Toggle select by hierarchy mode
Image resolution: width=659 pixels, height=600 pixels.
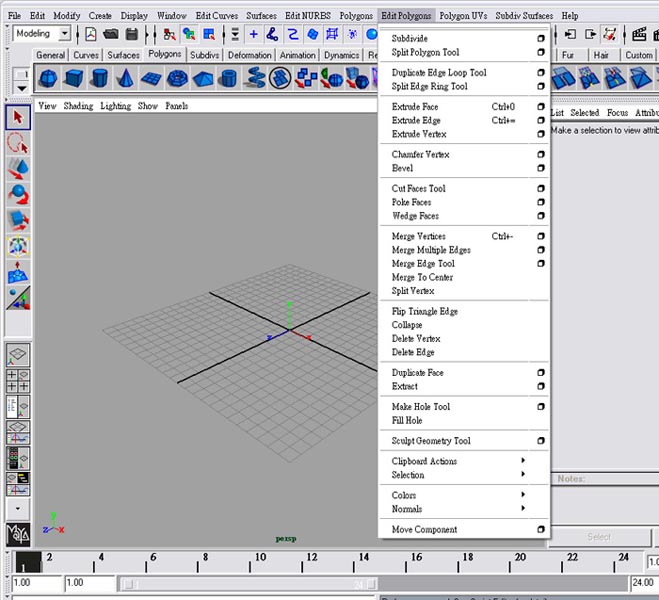tap(169, 34)
